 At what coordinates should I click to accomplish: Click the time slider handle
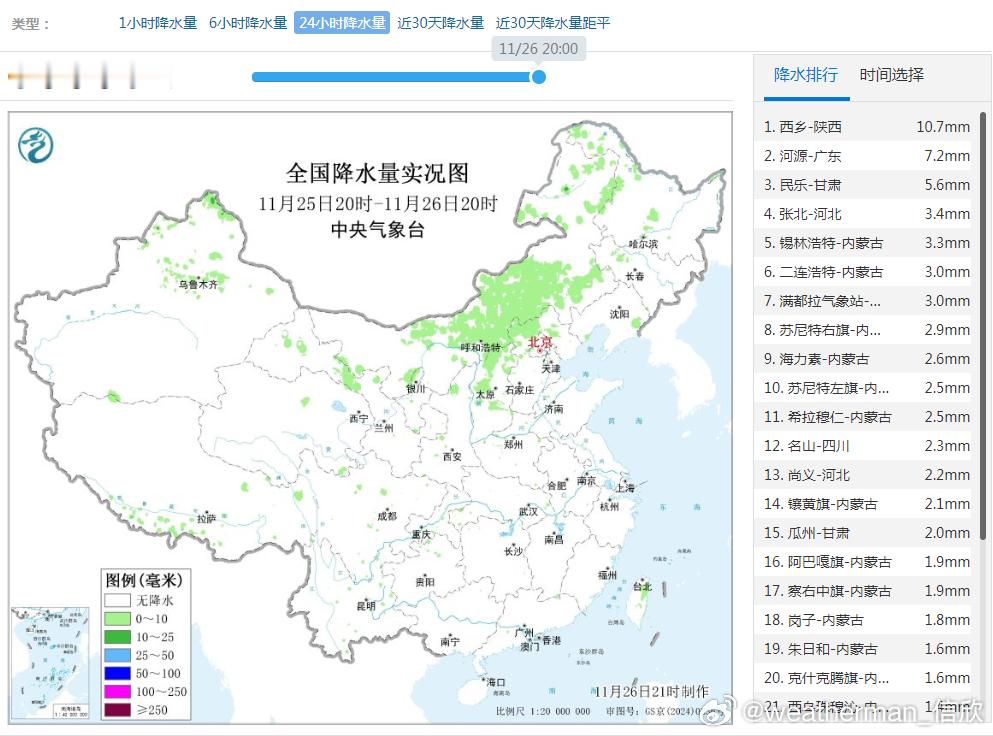point(539,76)
